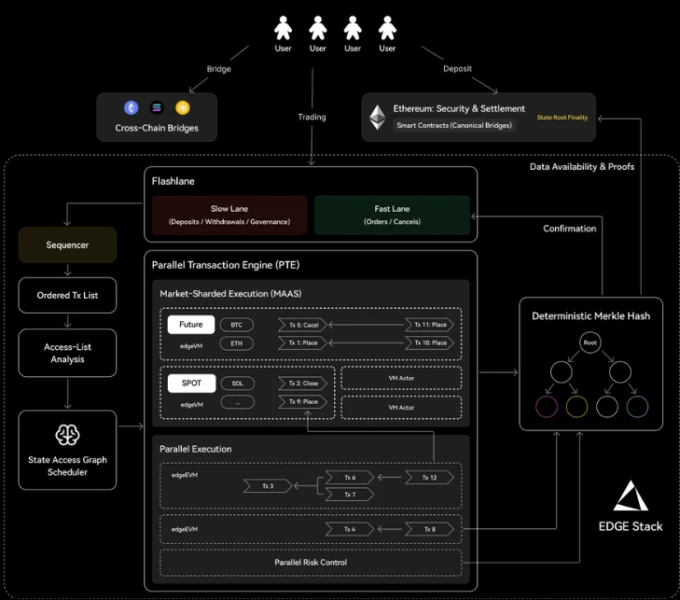The image size is (680, 600).
Task: Click the BTC pill
Action: tap(237, 325)
